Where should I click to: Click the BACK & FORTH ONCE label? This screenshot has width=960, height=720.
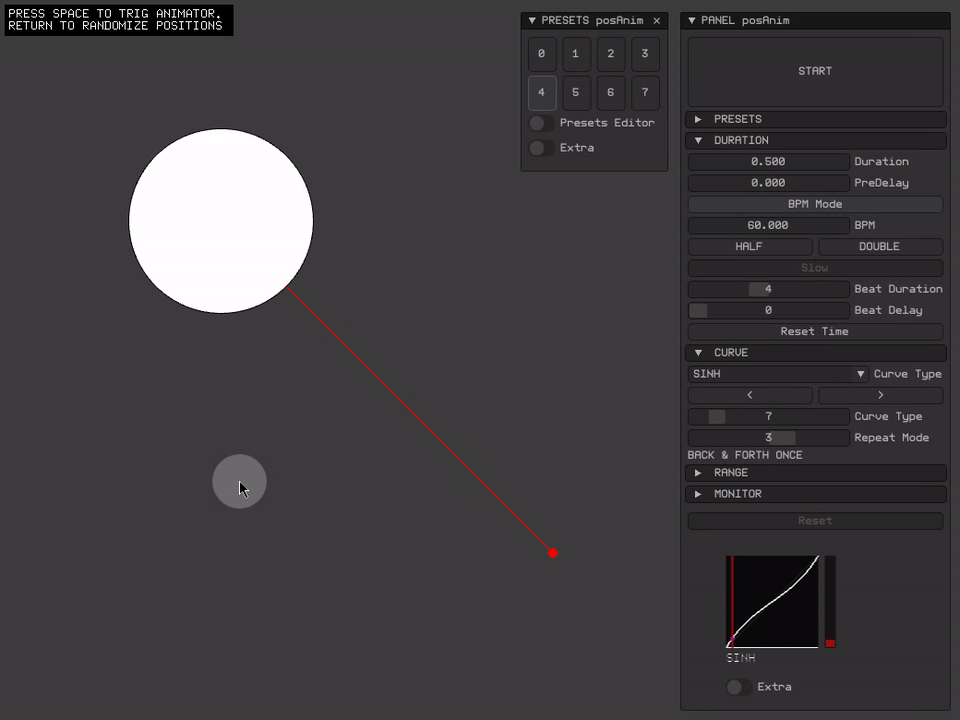click(x=745, y=456)
